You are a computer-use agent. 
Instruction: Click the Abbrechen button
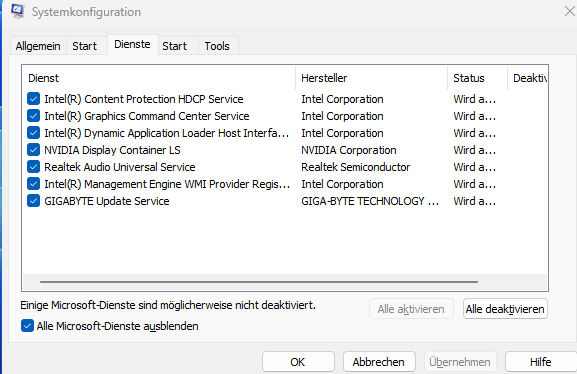coord(379,362)
